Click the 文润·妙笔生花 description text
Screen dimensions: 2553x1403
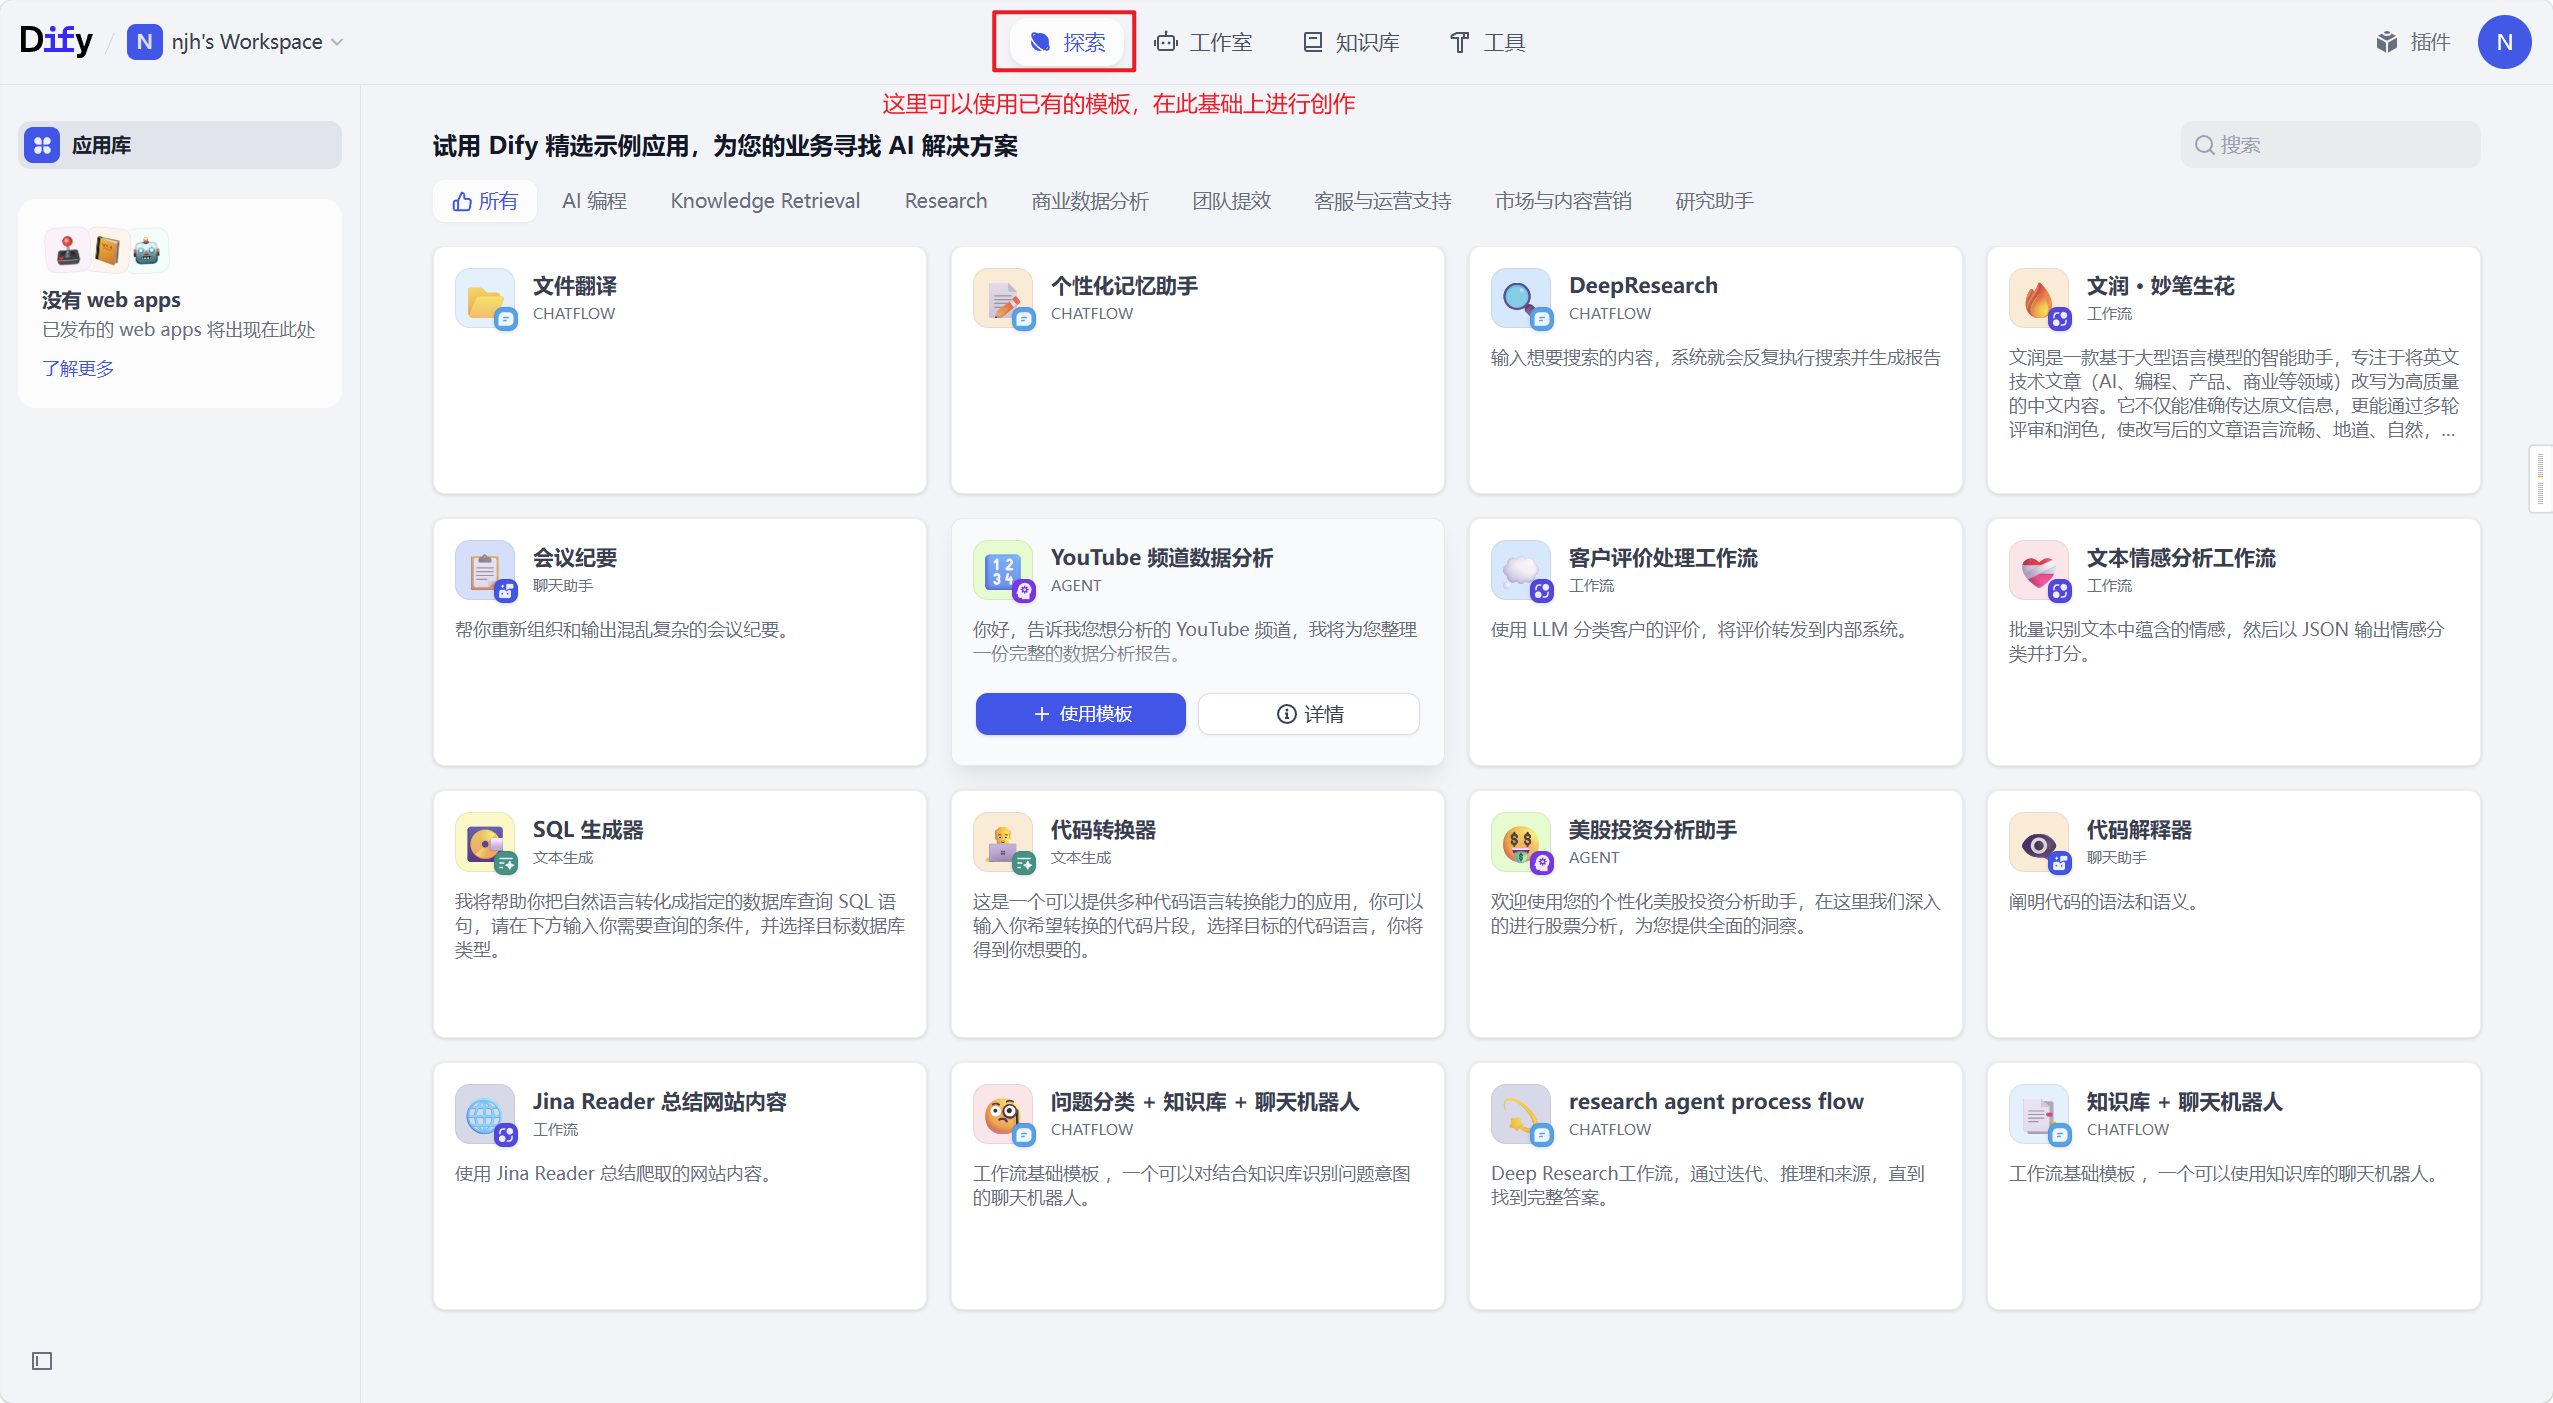tap(2233, 394)
